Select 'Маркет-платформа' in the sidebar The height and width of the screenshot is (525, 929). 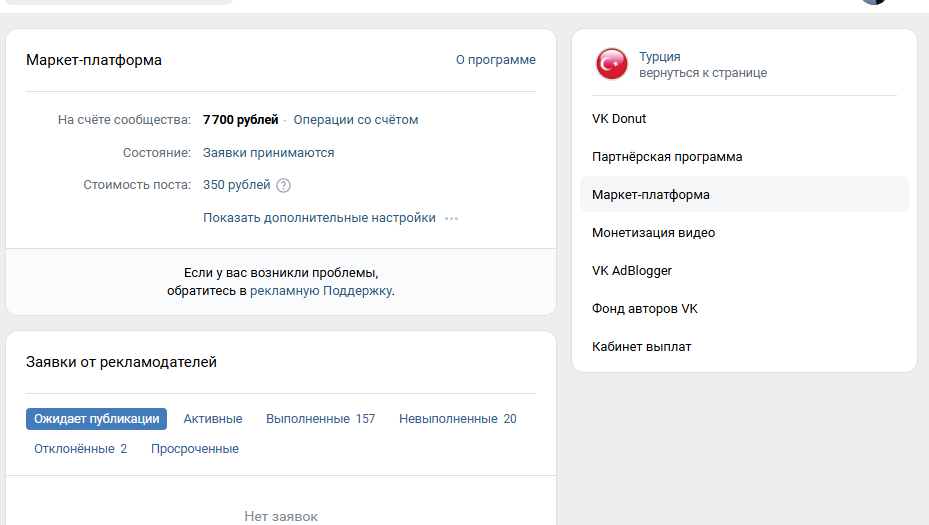coord(744,194)
